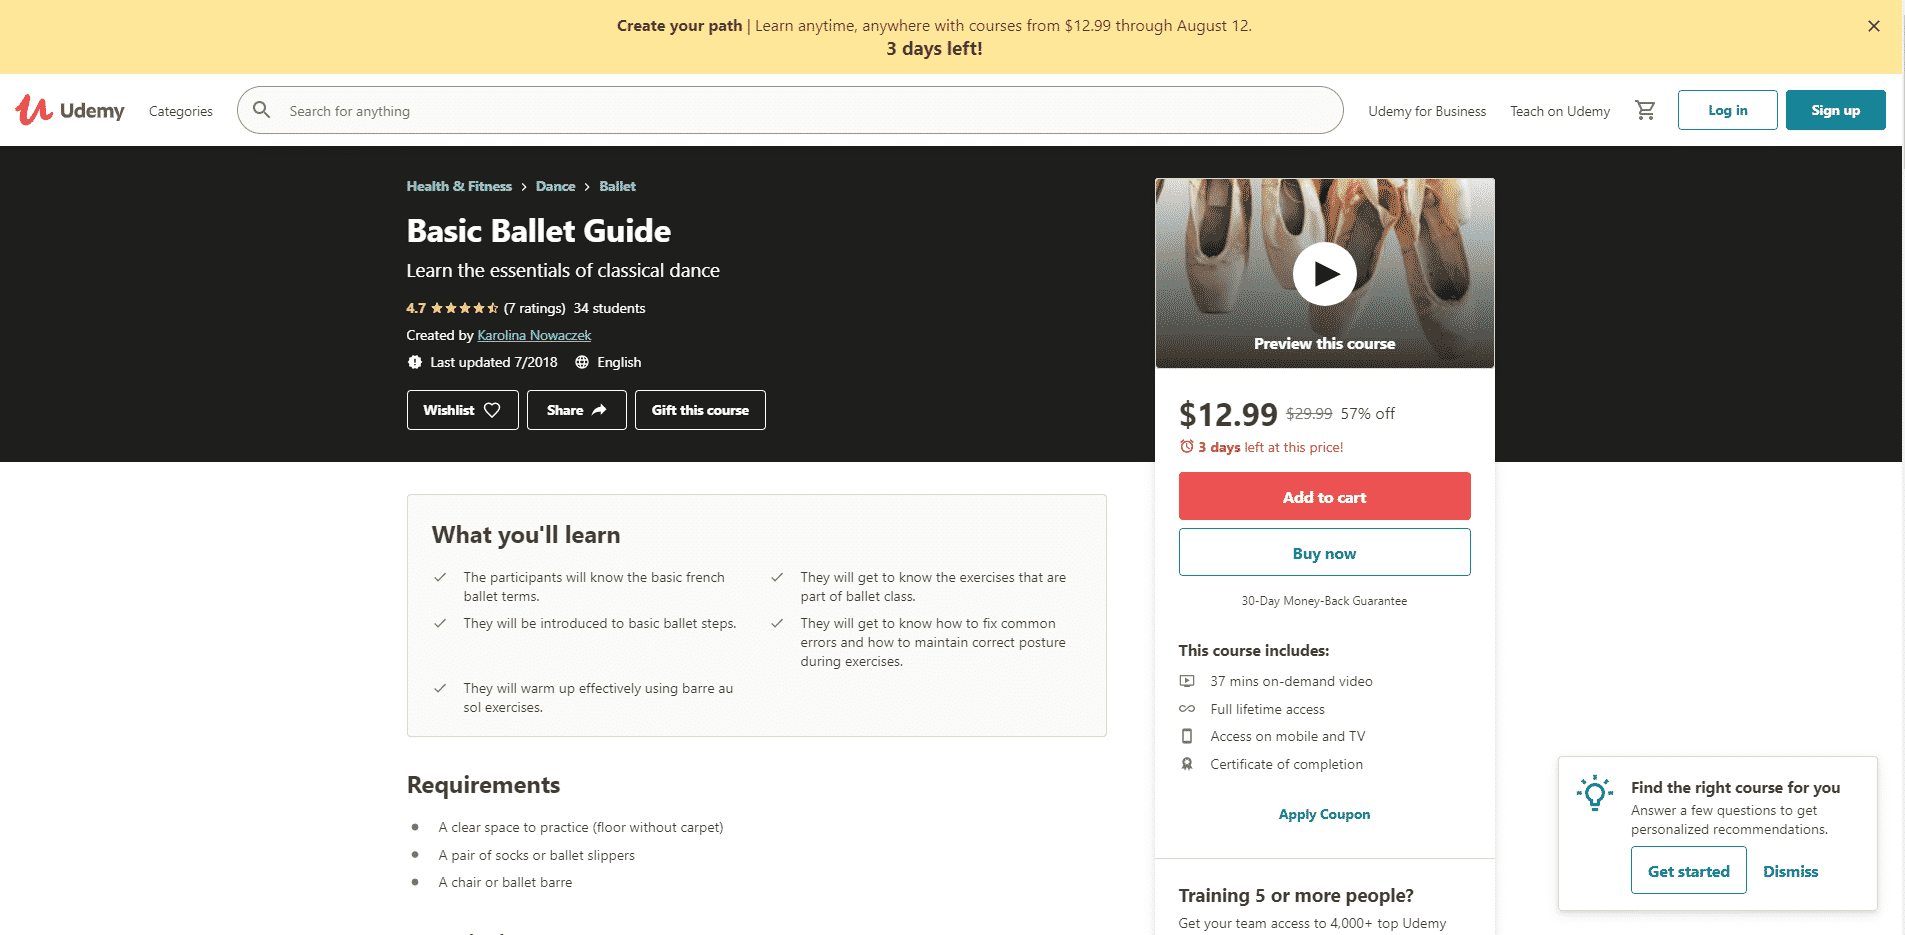The height and width of the screenshot is (935, 1905).
Task: Click Buy now
Action: tap(1325, 552)
